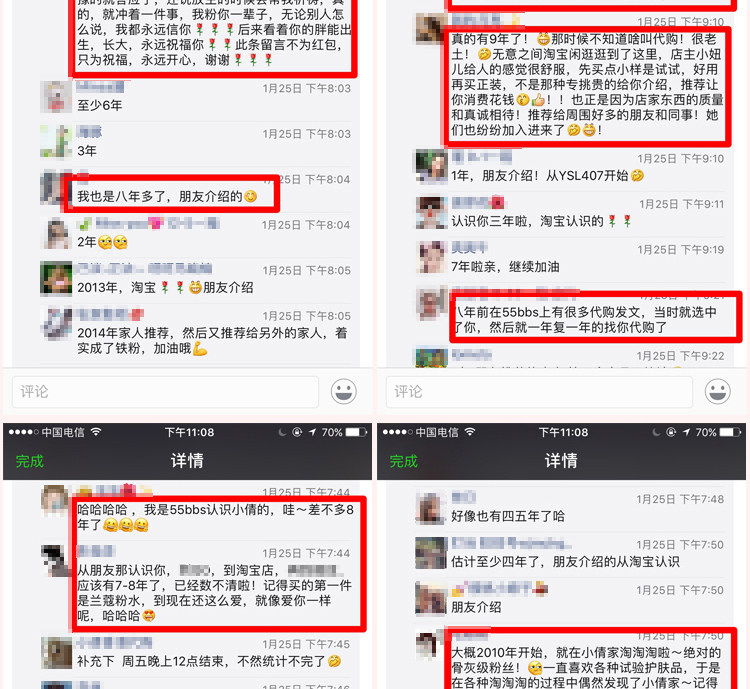
Task: Tap 完成 in the bottom-left screenshot header
Action: coord(30,461)
